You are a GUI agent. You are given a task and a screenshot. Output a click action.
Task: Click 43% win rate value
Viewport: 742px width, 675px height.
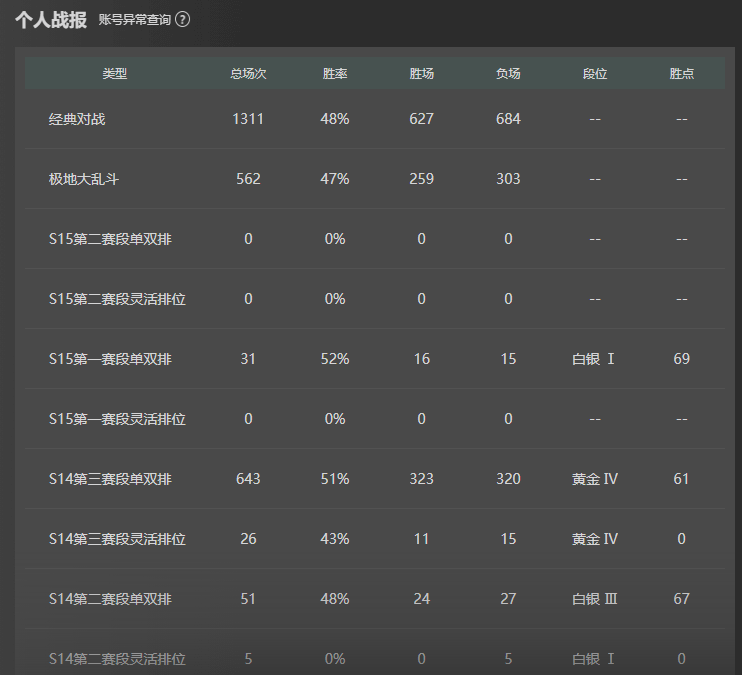(x=335, y=539)
